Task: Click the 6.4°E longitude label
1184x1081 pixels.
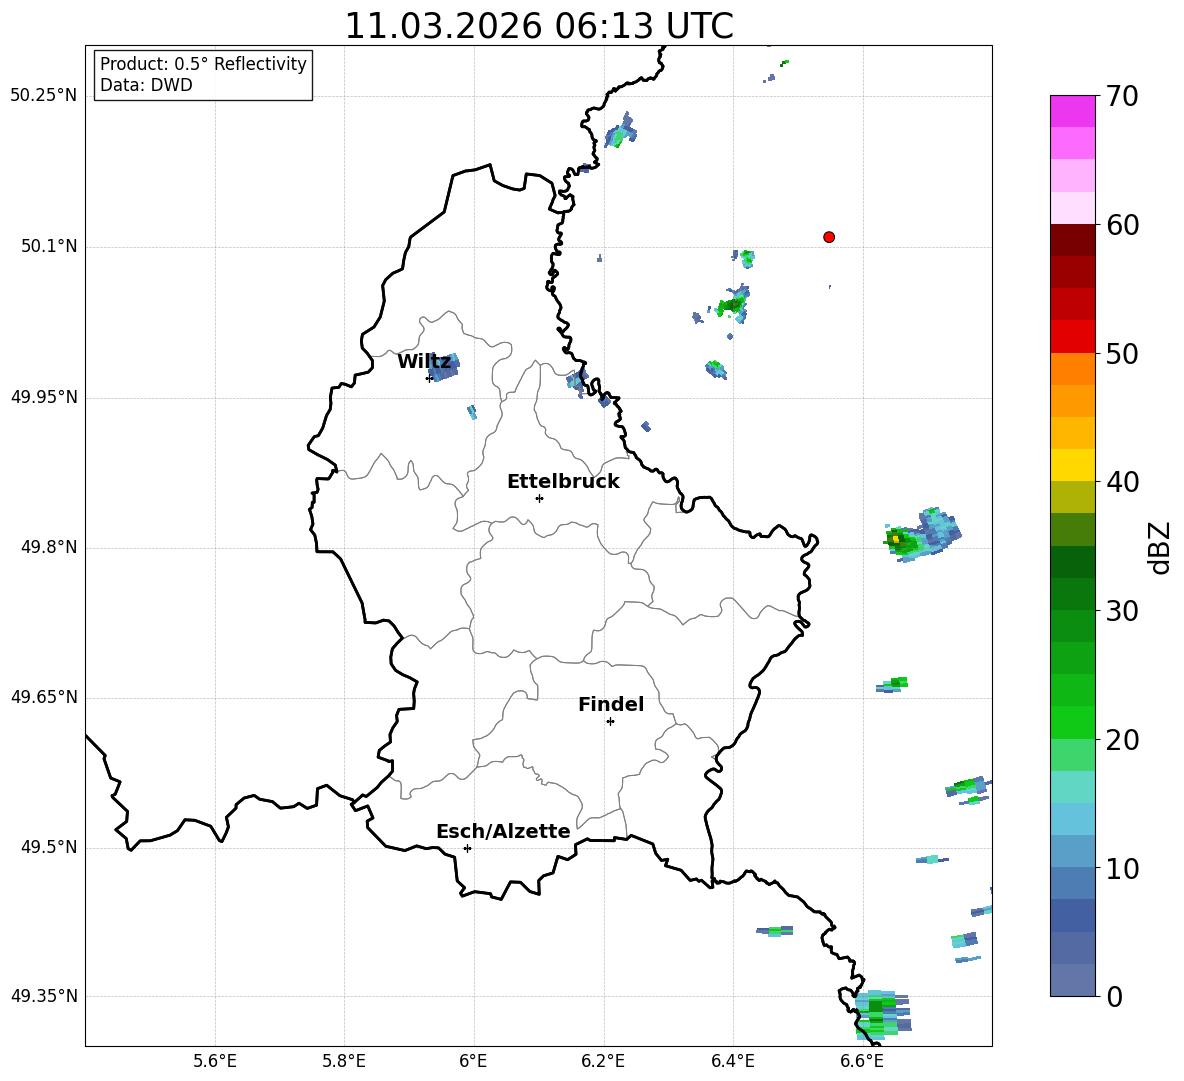Action: click(732, 1061)
